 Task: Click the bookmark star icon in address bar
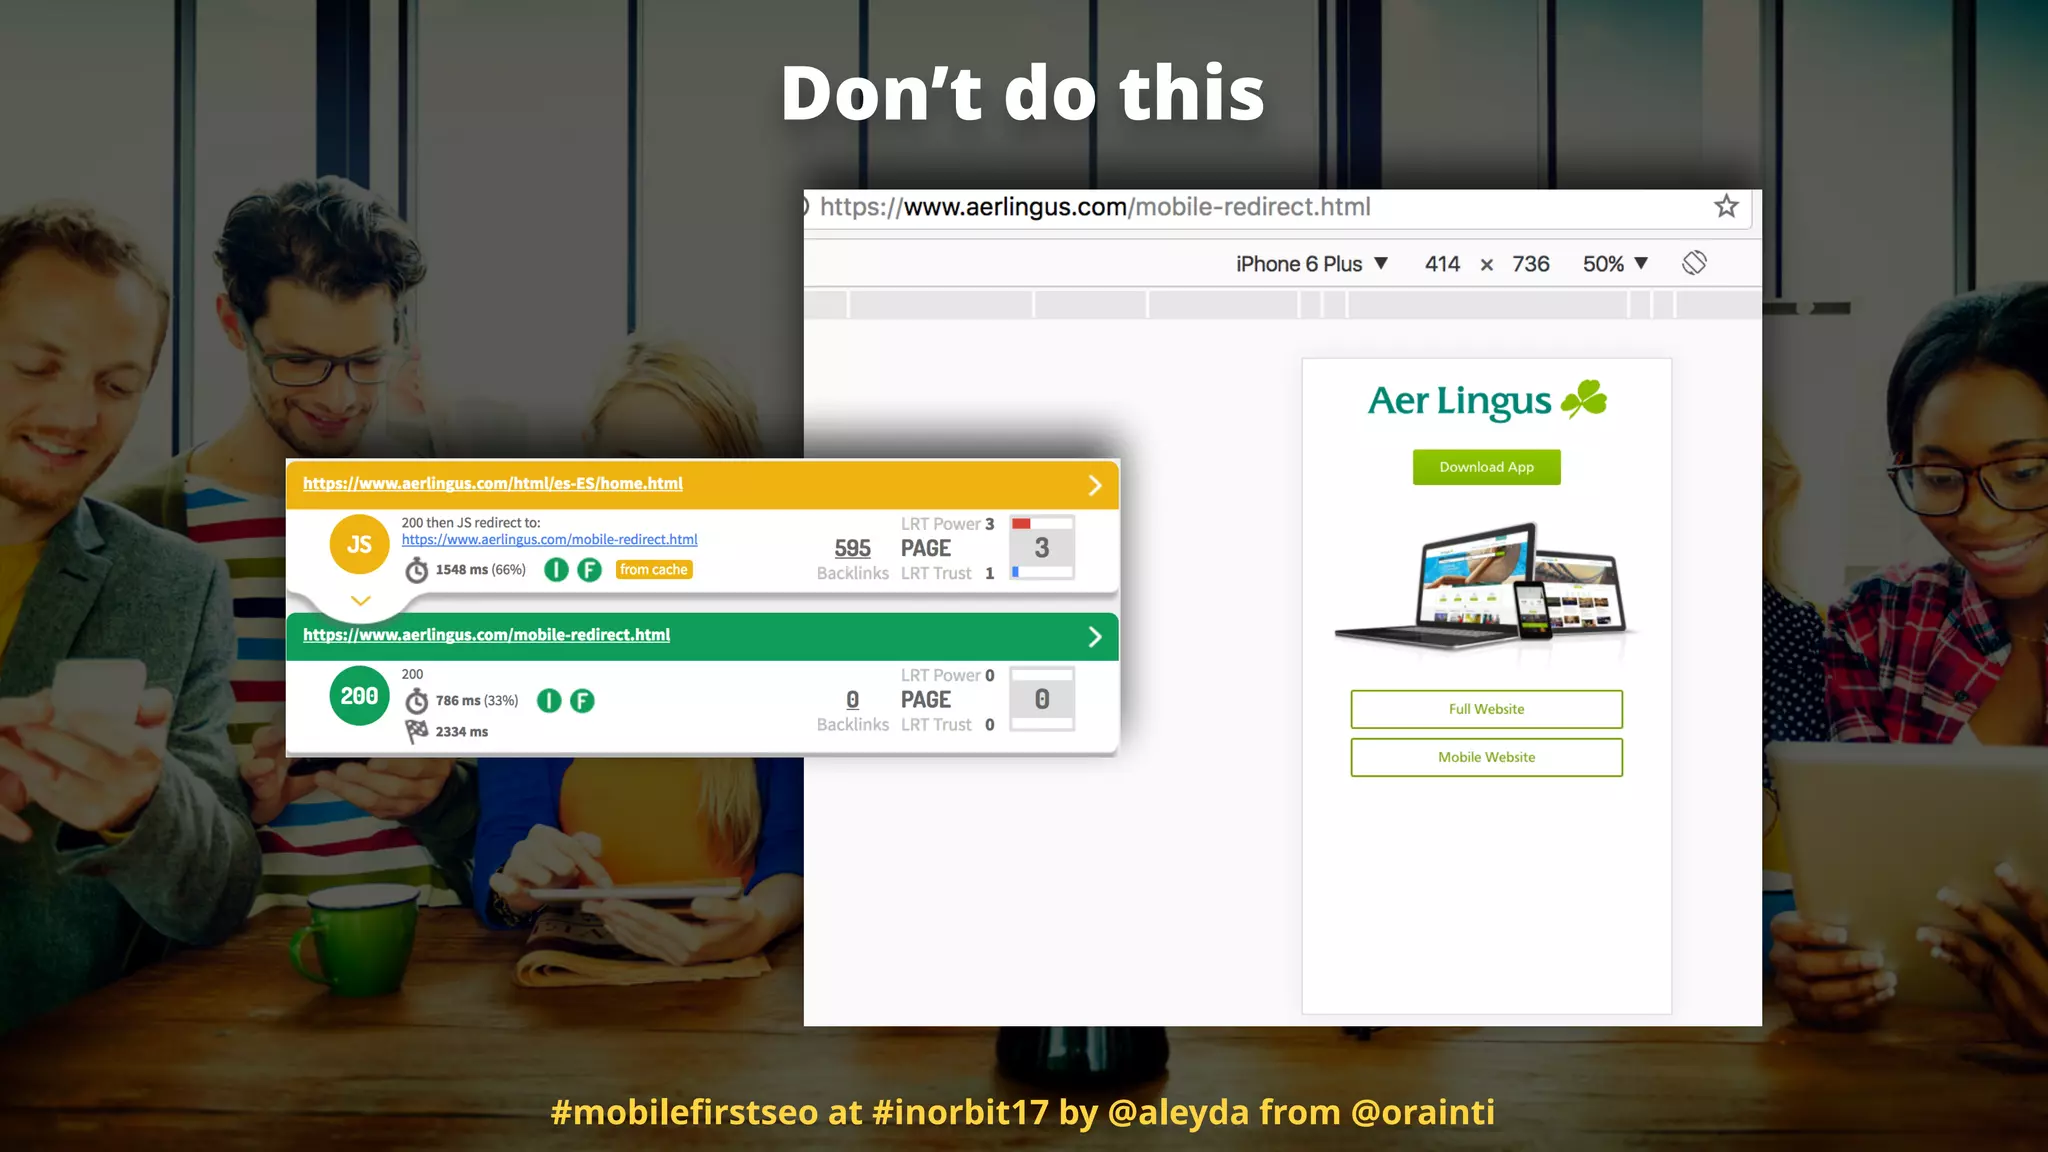click(1726, 207)
